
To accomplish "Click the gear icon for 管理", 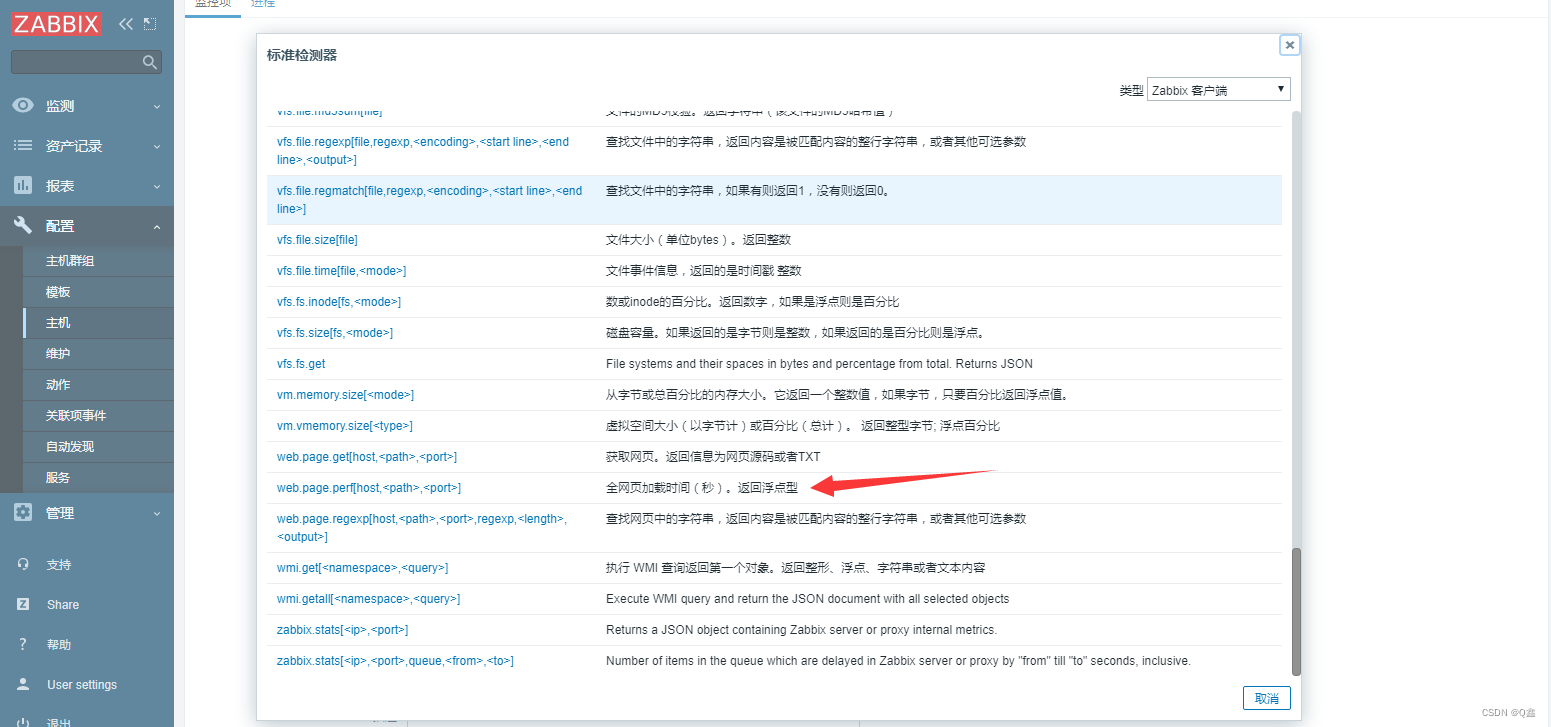I will coord(23,513).
